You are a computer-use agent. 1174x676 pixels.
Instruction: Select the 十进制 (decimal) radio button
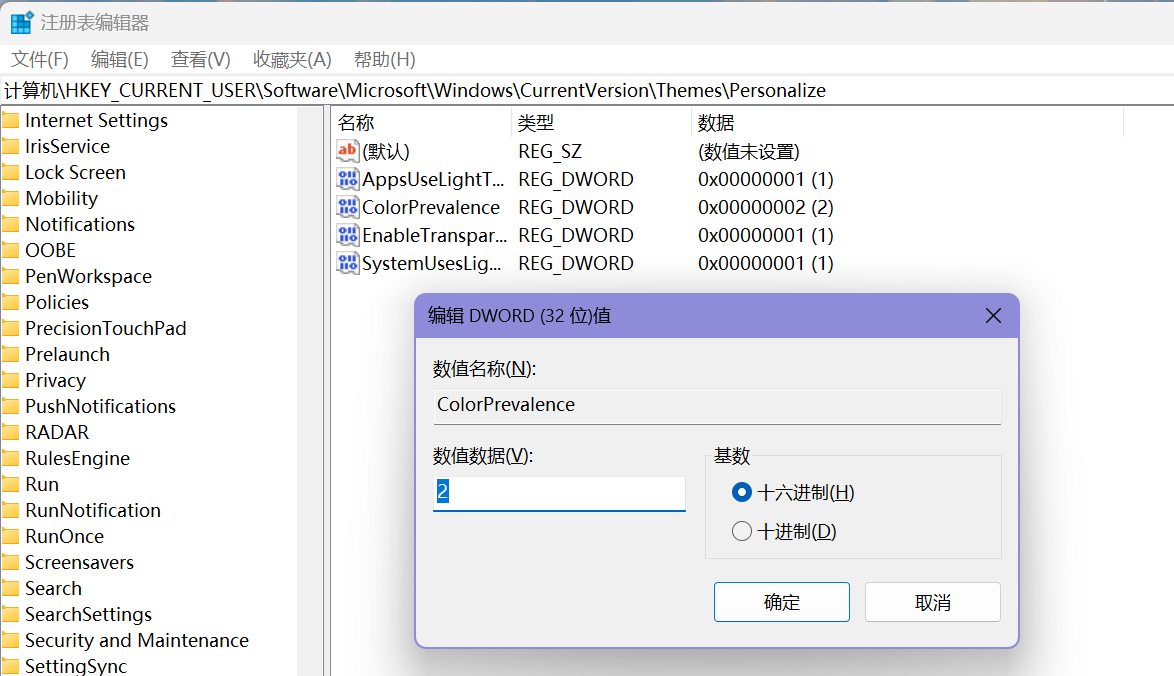pyautogui.click(x=742, y=532)
